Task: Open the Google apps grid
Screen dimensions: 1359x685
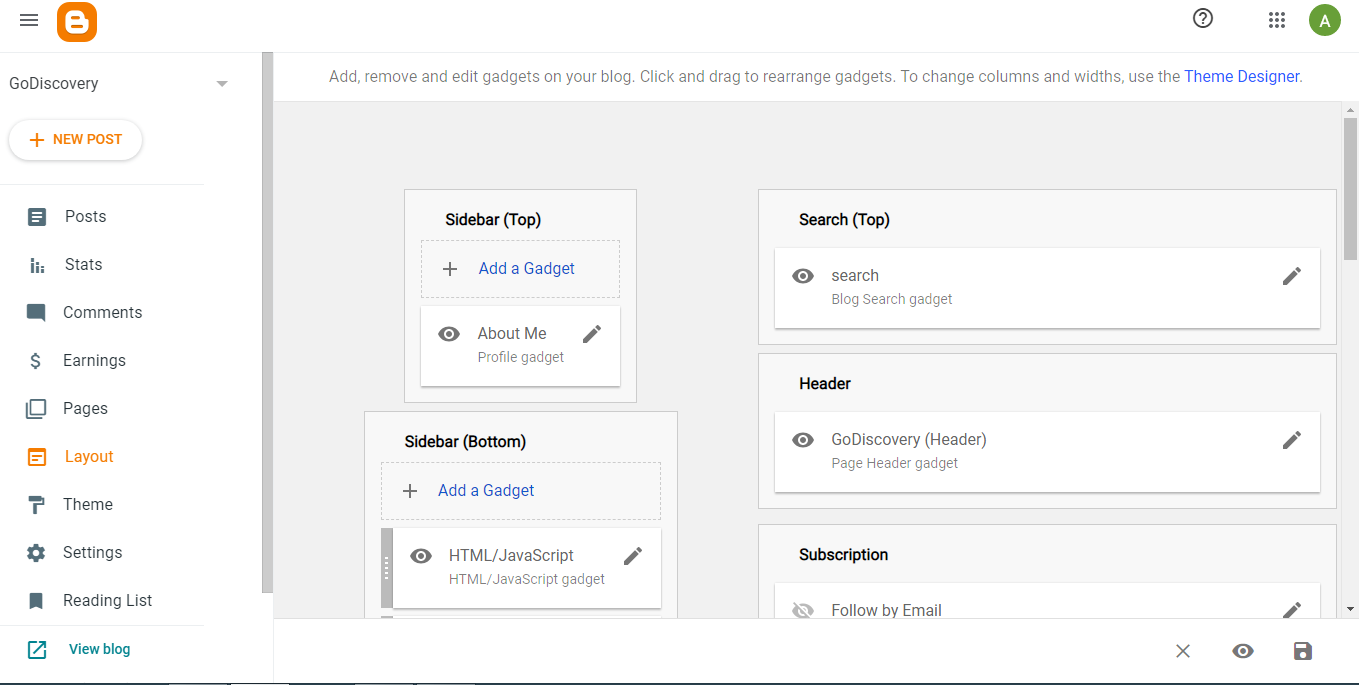Action: 1276,20
